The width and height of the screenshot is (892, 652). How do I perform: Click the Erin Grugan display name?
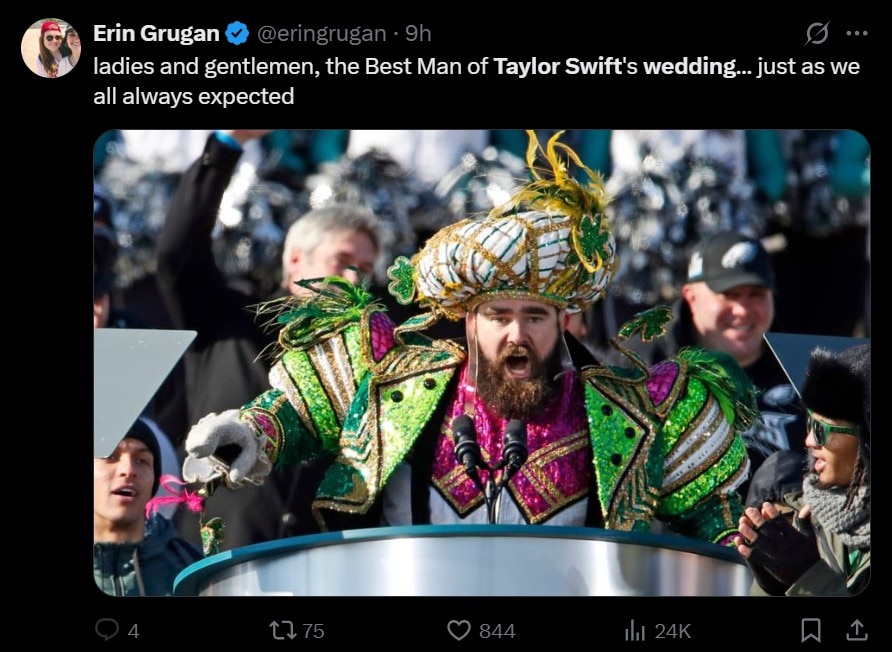tap(156, 33)
